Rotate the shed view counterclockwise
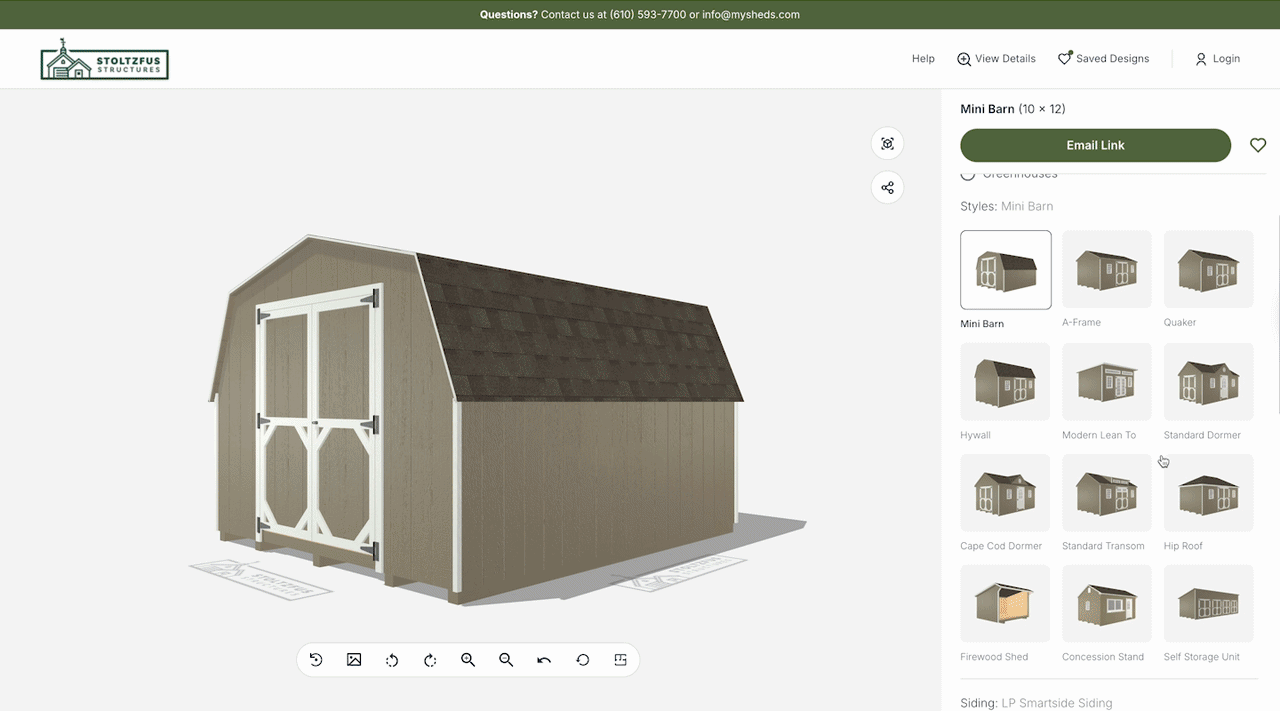The width and height of the screenshot is (1280, 711). 392,660
